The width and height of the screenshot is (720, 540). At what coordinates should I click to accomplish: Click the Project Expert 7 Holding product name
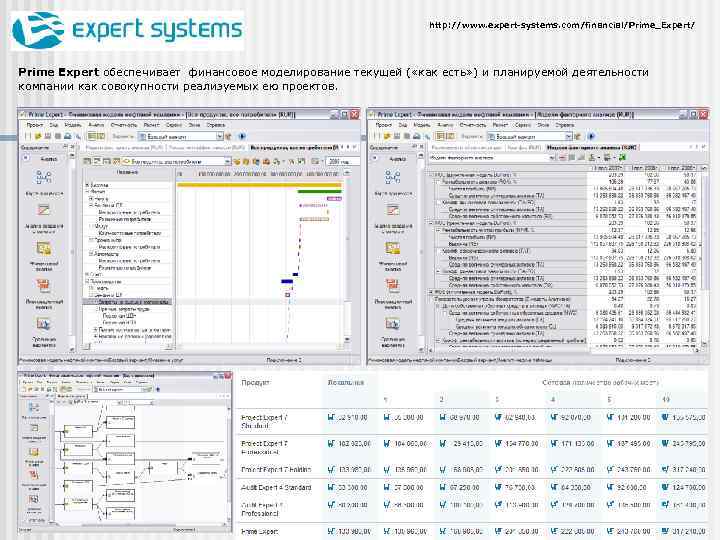tap(276, 469)
